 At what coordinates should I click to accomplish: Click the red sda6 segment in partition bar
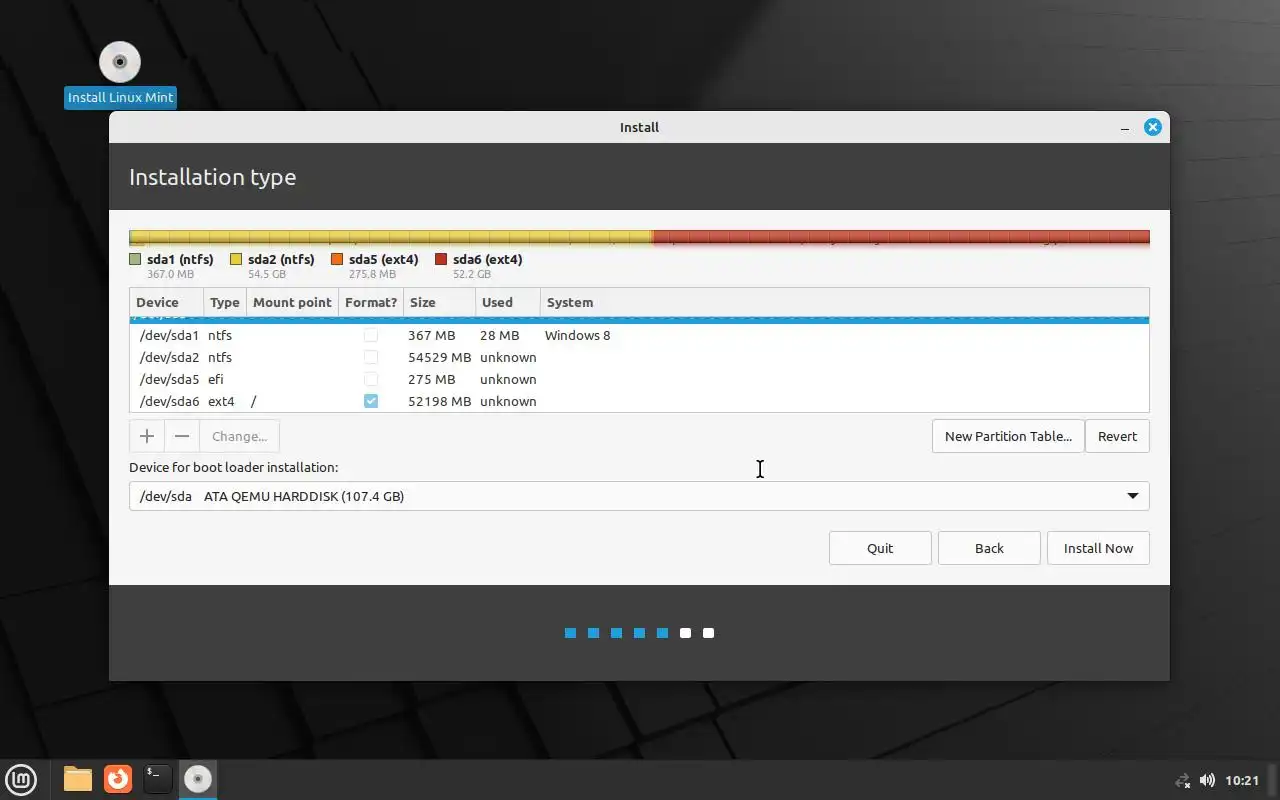coord(901,238)
